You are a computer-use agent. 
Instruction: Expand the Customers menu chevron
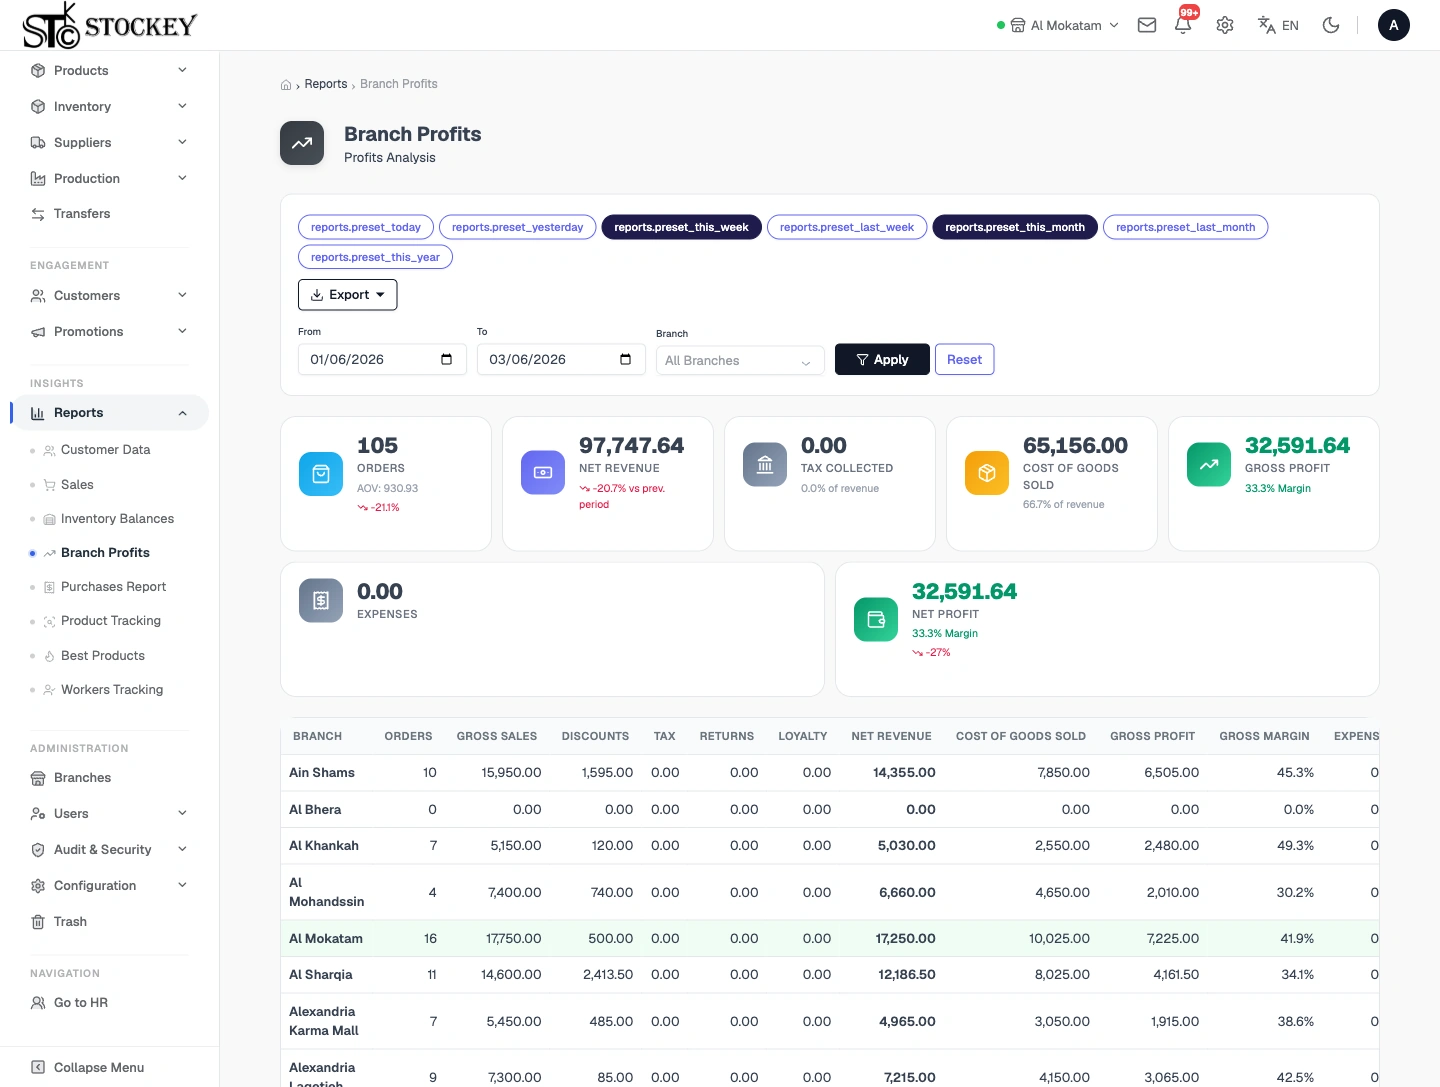[x=182, y=295]
